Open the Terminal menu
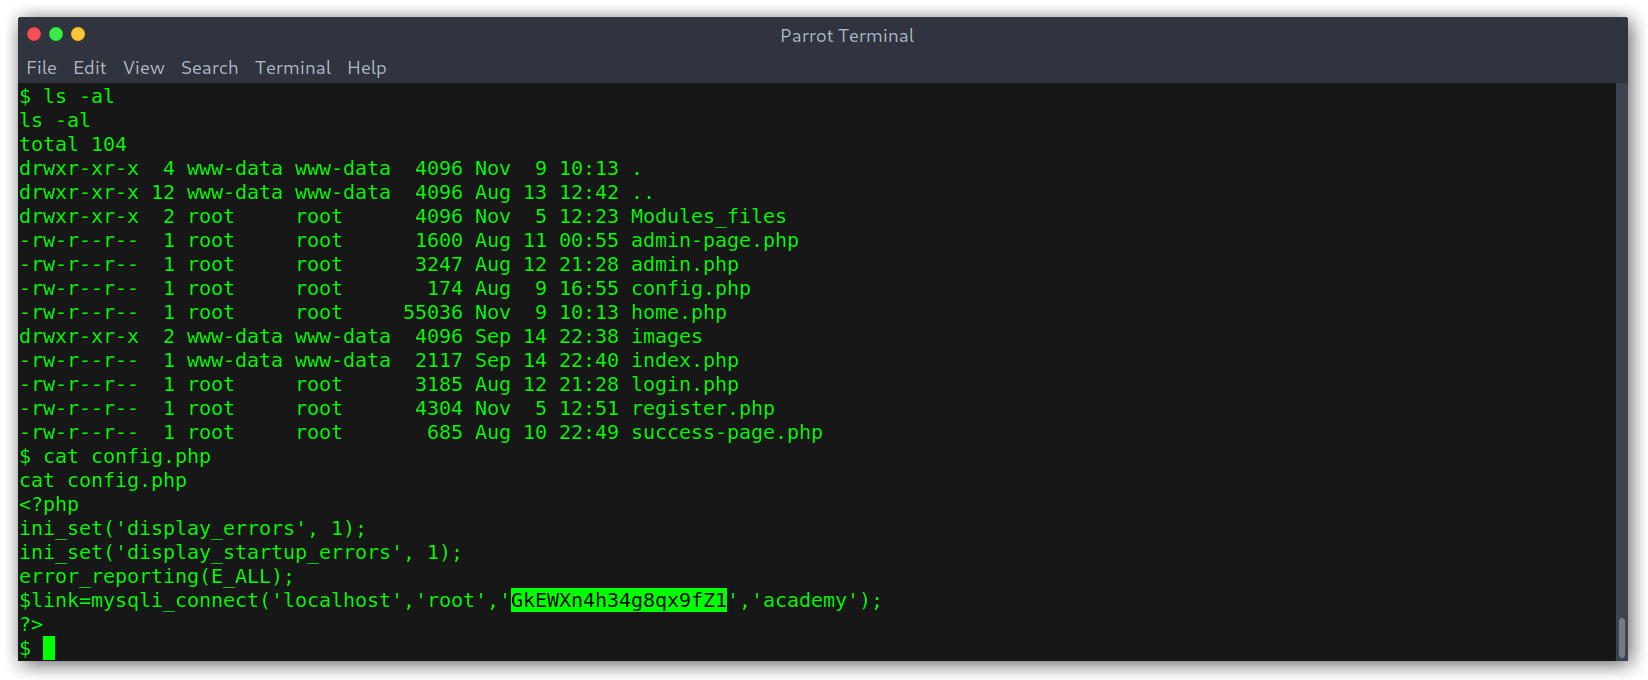 point(293,68)
